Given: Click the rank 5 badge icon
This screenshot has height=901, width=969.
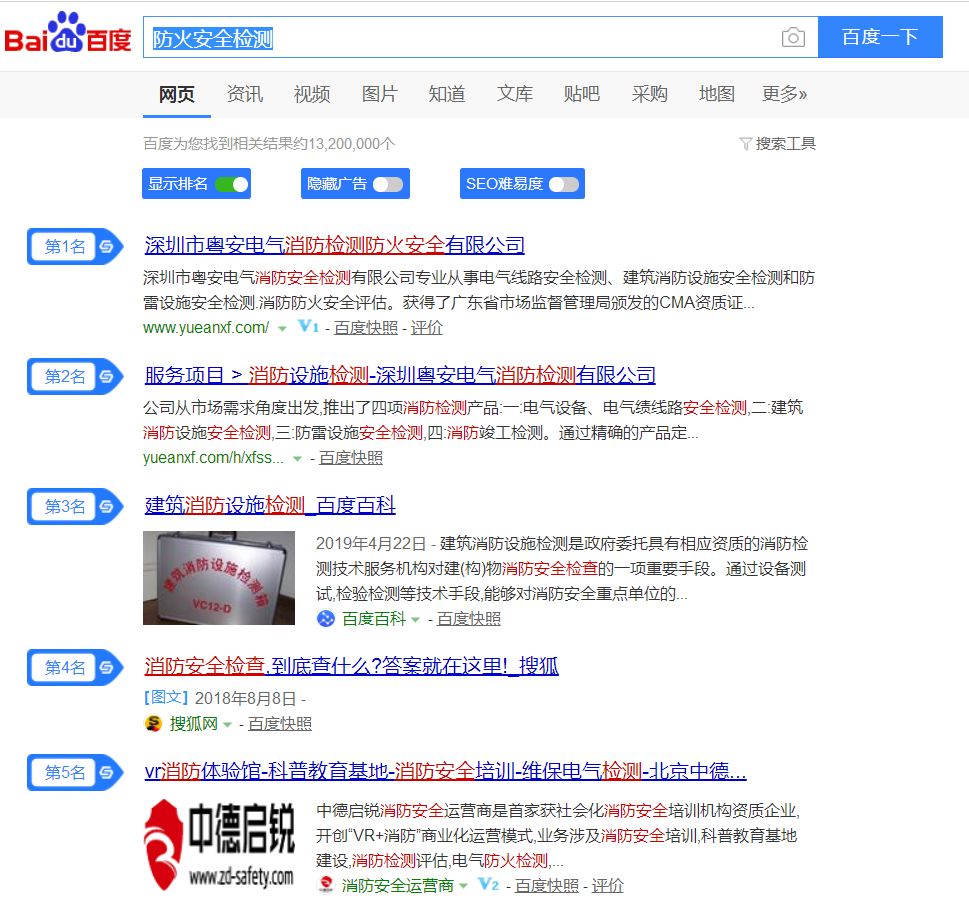Looking at the screenshot, I should coord(107,772).
